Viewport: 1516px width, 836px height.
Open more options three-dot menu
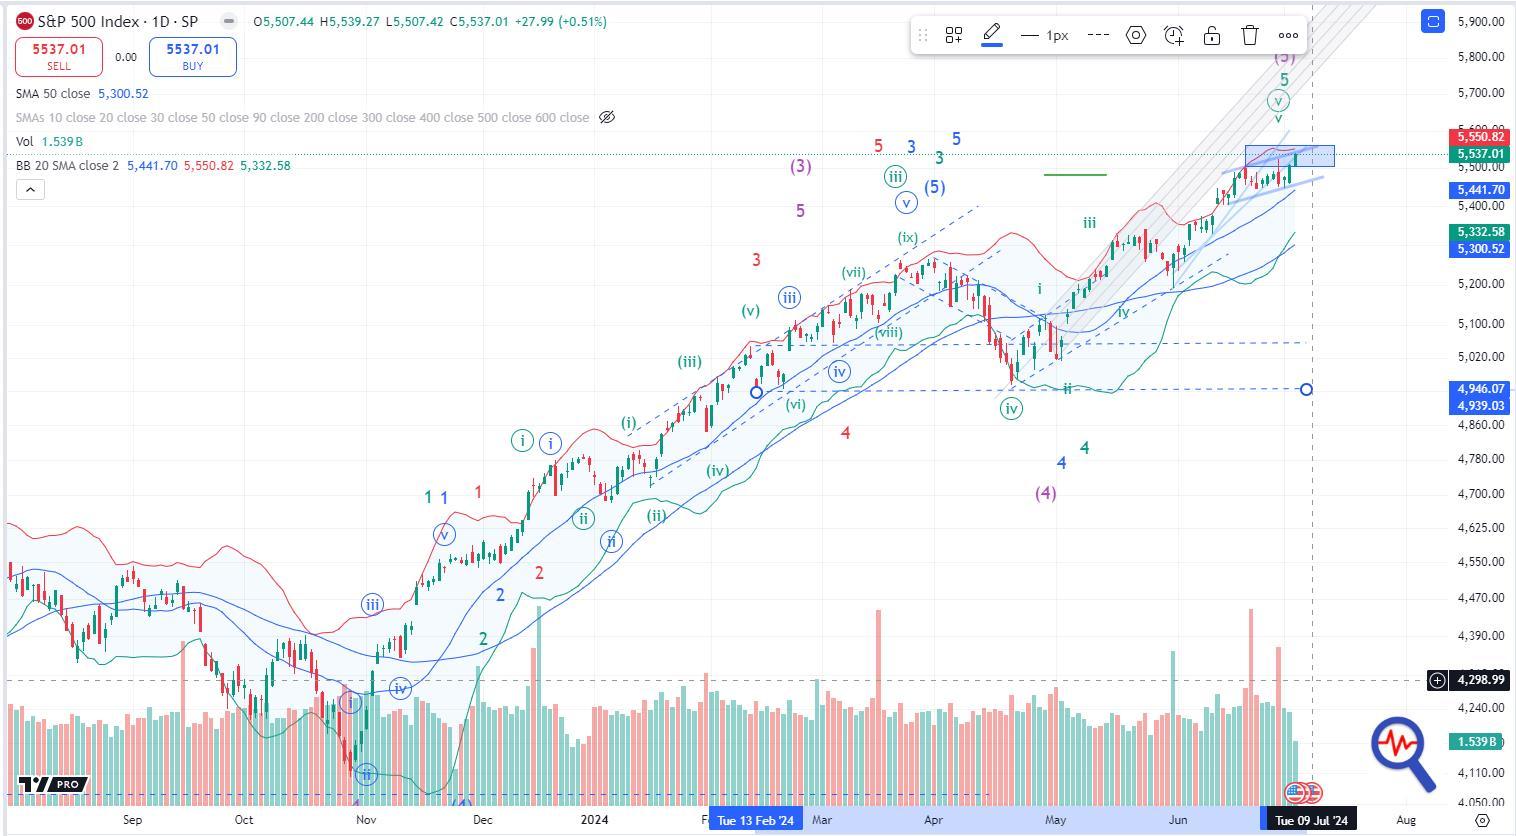(x=1288, y=35)
